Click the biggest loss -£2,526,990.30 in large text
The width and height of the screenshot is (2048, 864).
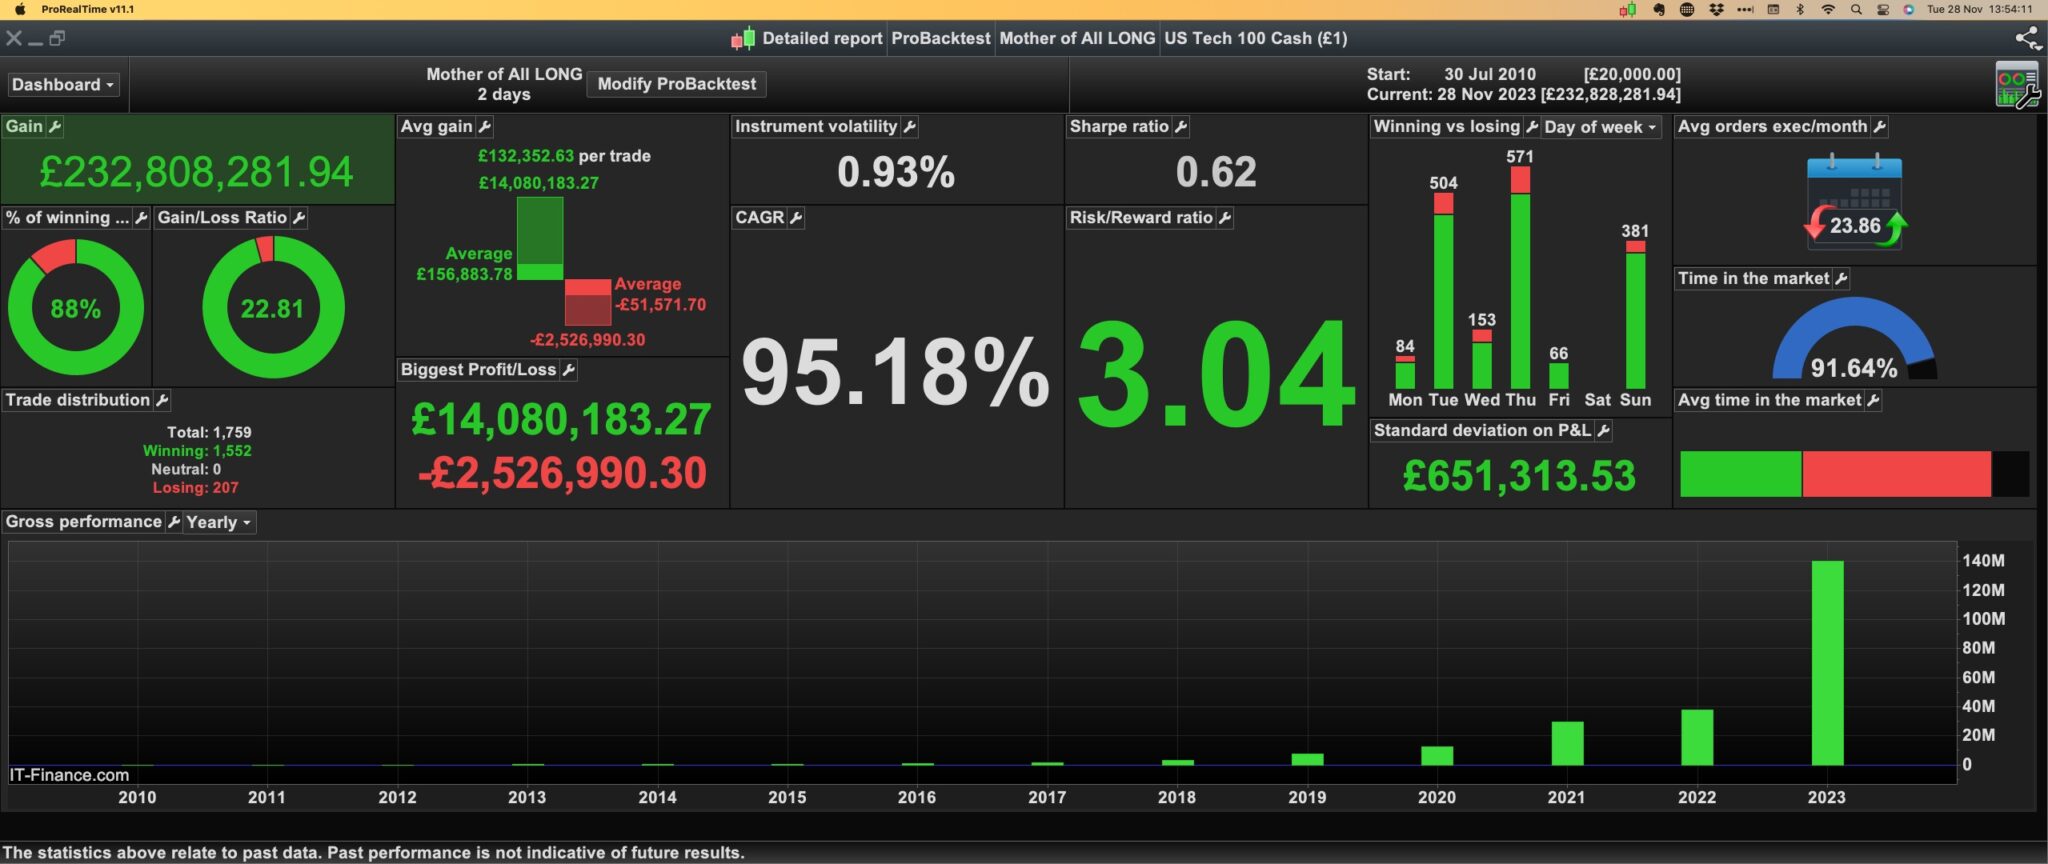pos(562,473)
